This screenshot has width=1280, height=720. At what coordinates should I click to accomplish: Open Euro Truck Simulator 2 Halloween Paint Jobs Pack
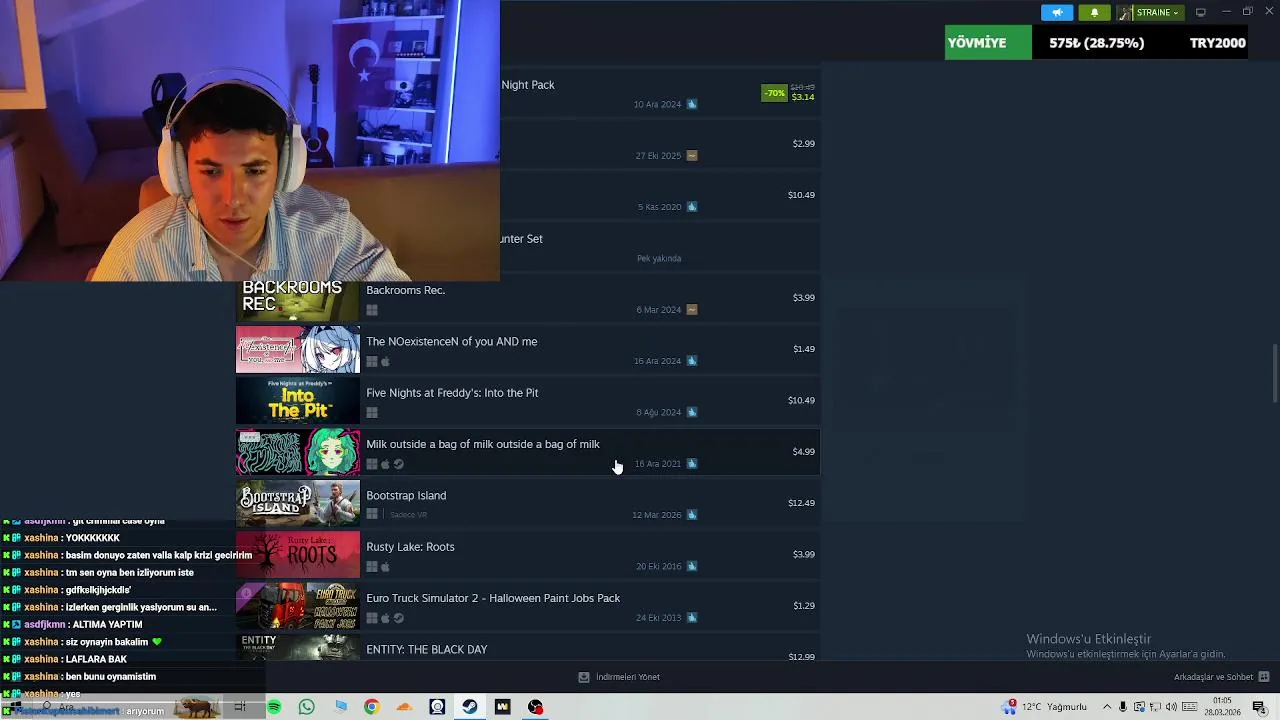pos(493,598)
